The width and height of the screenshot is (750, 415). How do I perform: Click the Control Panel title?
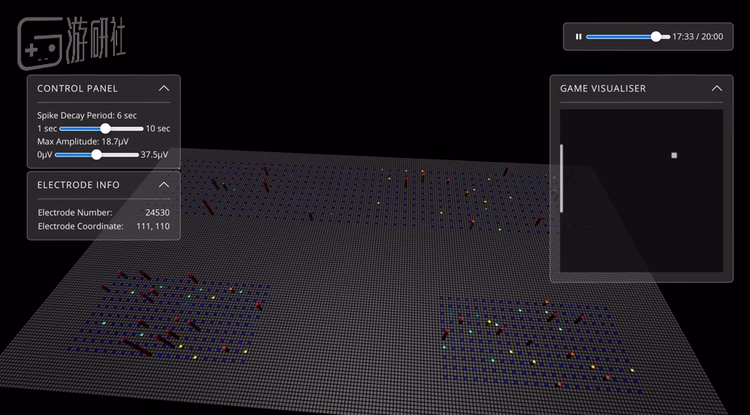[77, 89]
